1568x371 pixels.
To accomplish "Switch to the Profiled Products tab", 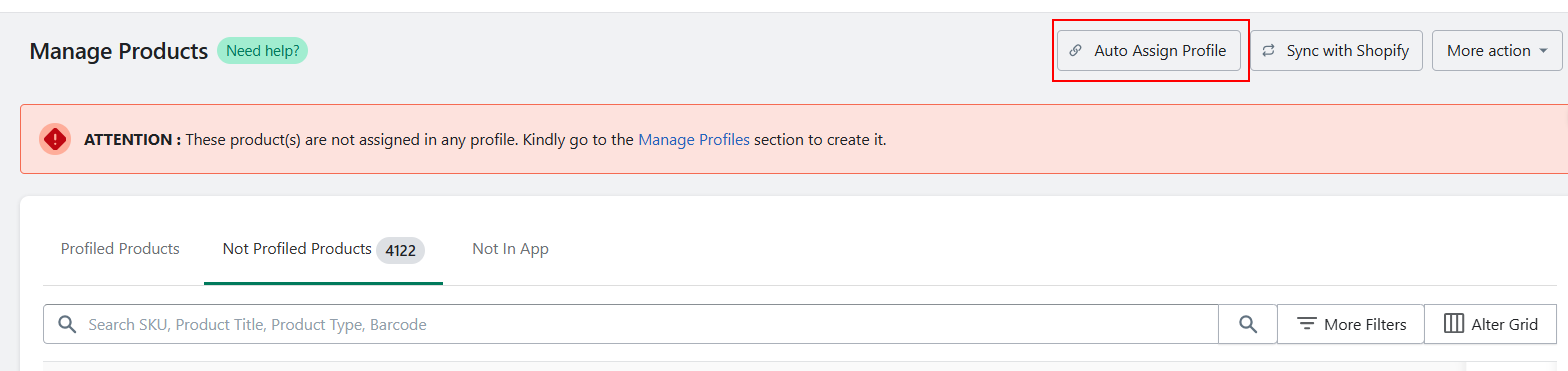I will click(x=120, y=249).
